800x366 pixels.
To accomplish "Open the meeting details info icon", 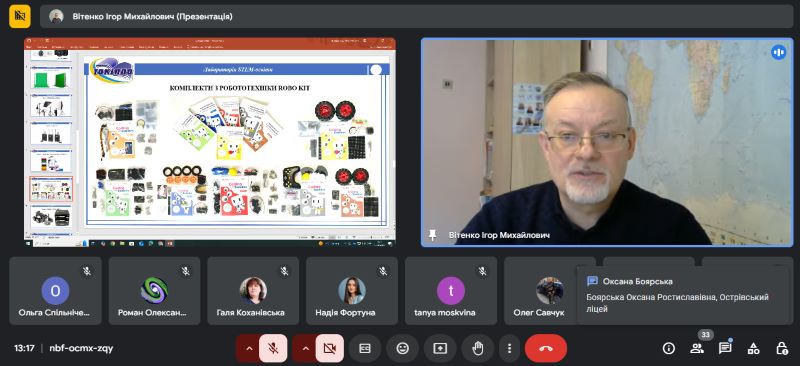I will (668, 348).
